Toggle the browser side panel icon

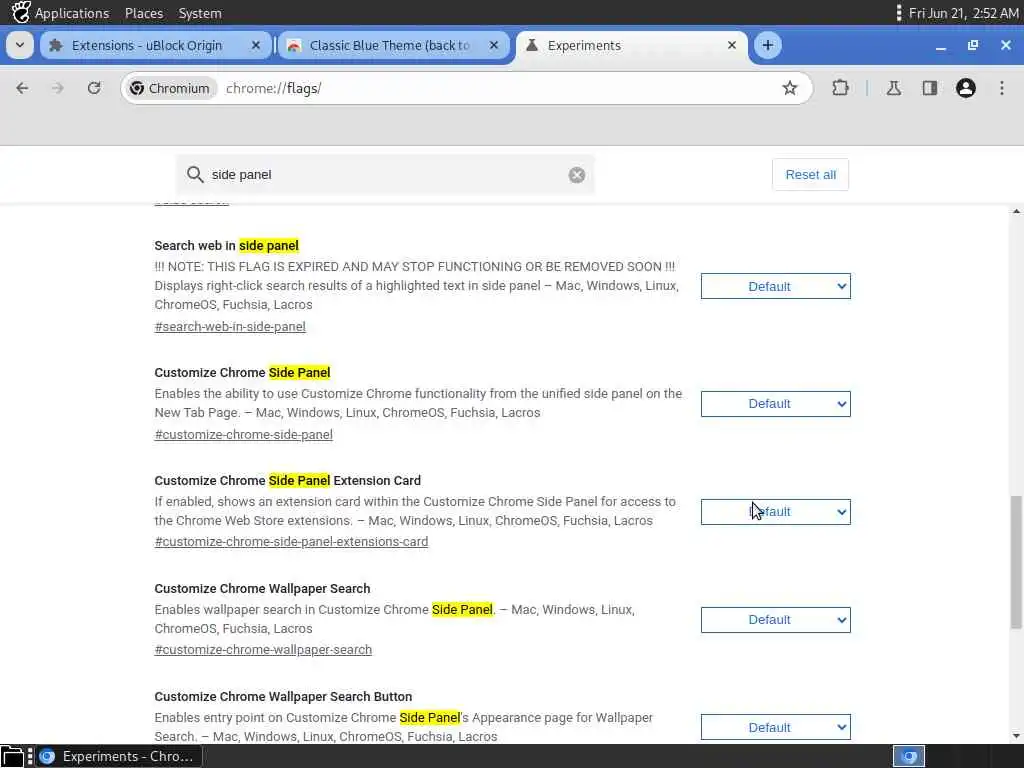tap(929, 88)
